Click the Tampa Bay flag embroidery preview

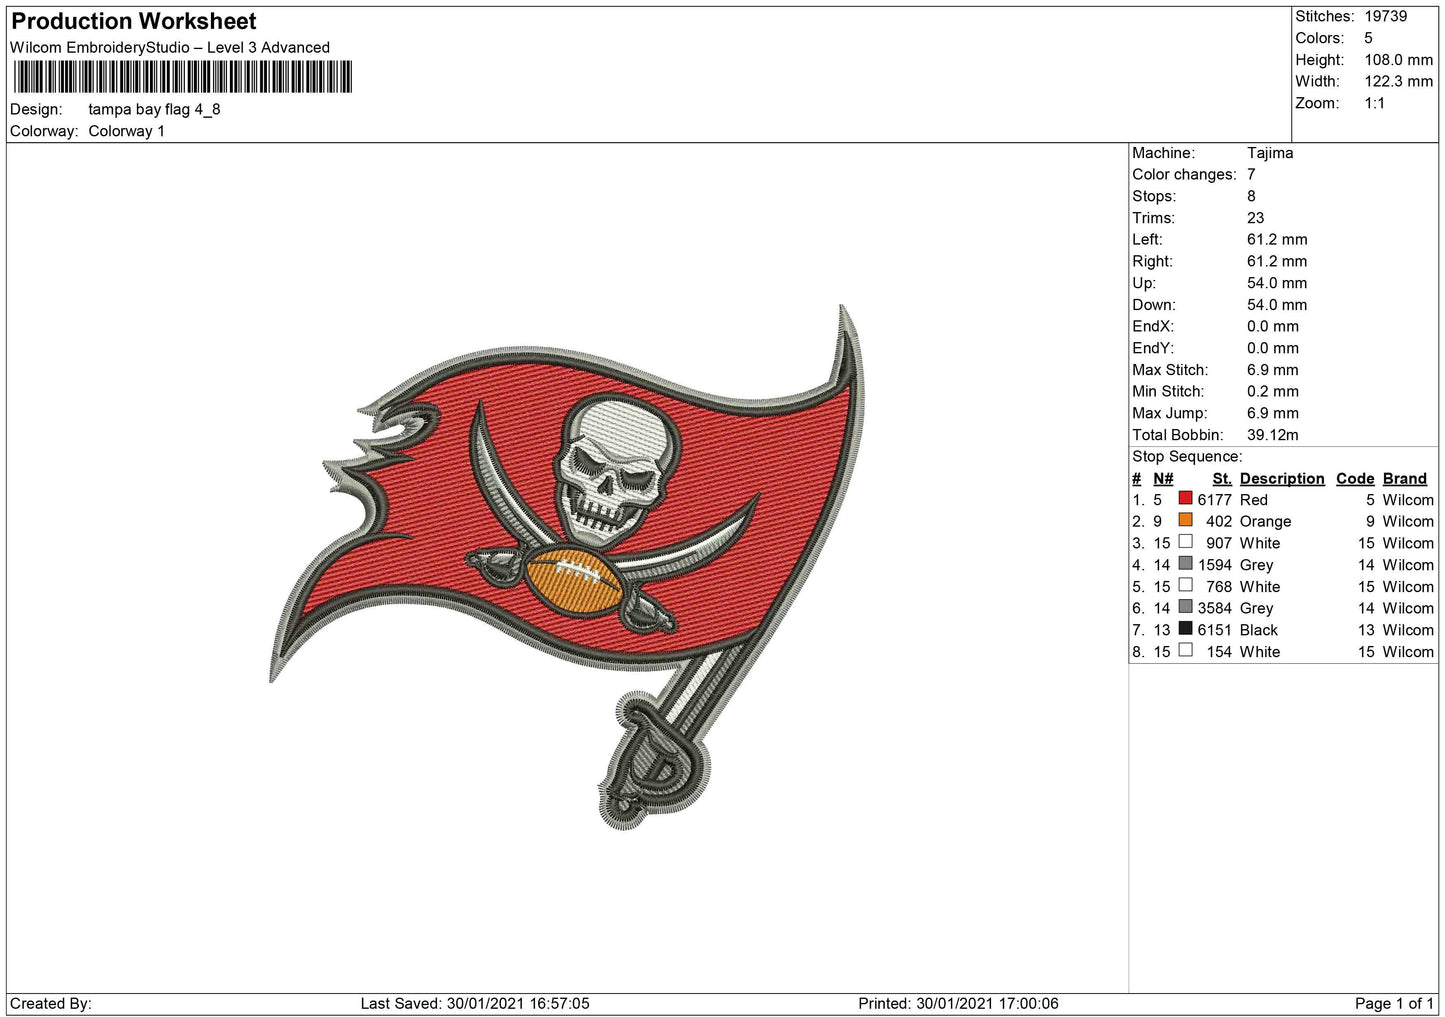pyautogui.click(x=567, y=568)
